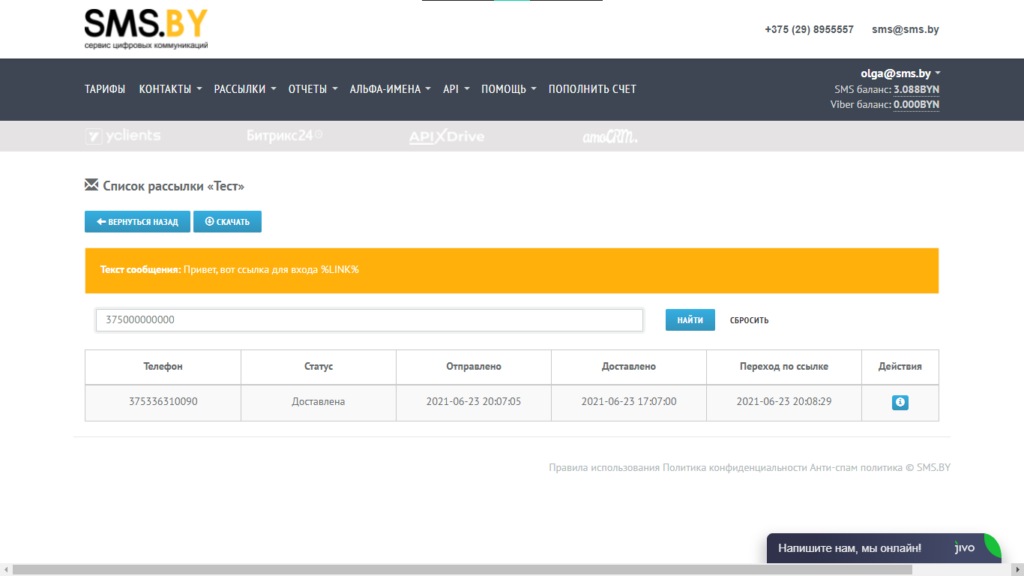Expand the ОТЧЕТЫ dropdown menu

[x=313, y=89]
